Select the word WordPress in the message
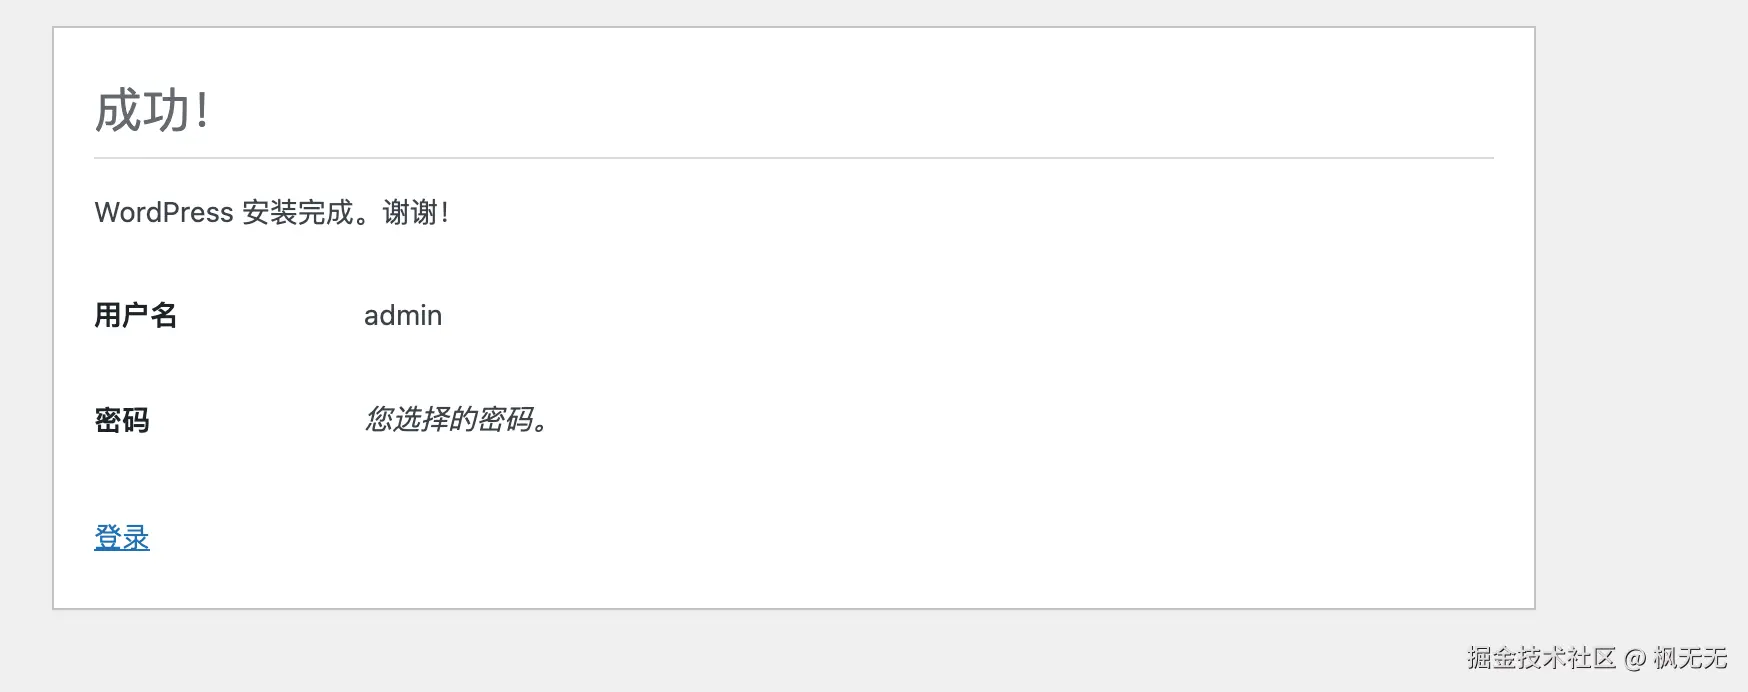The width and height of the screenshot is (1748, 692). coord(164,213)
